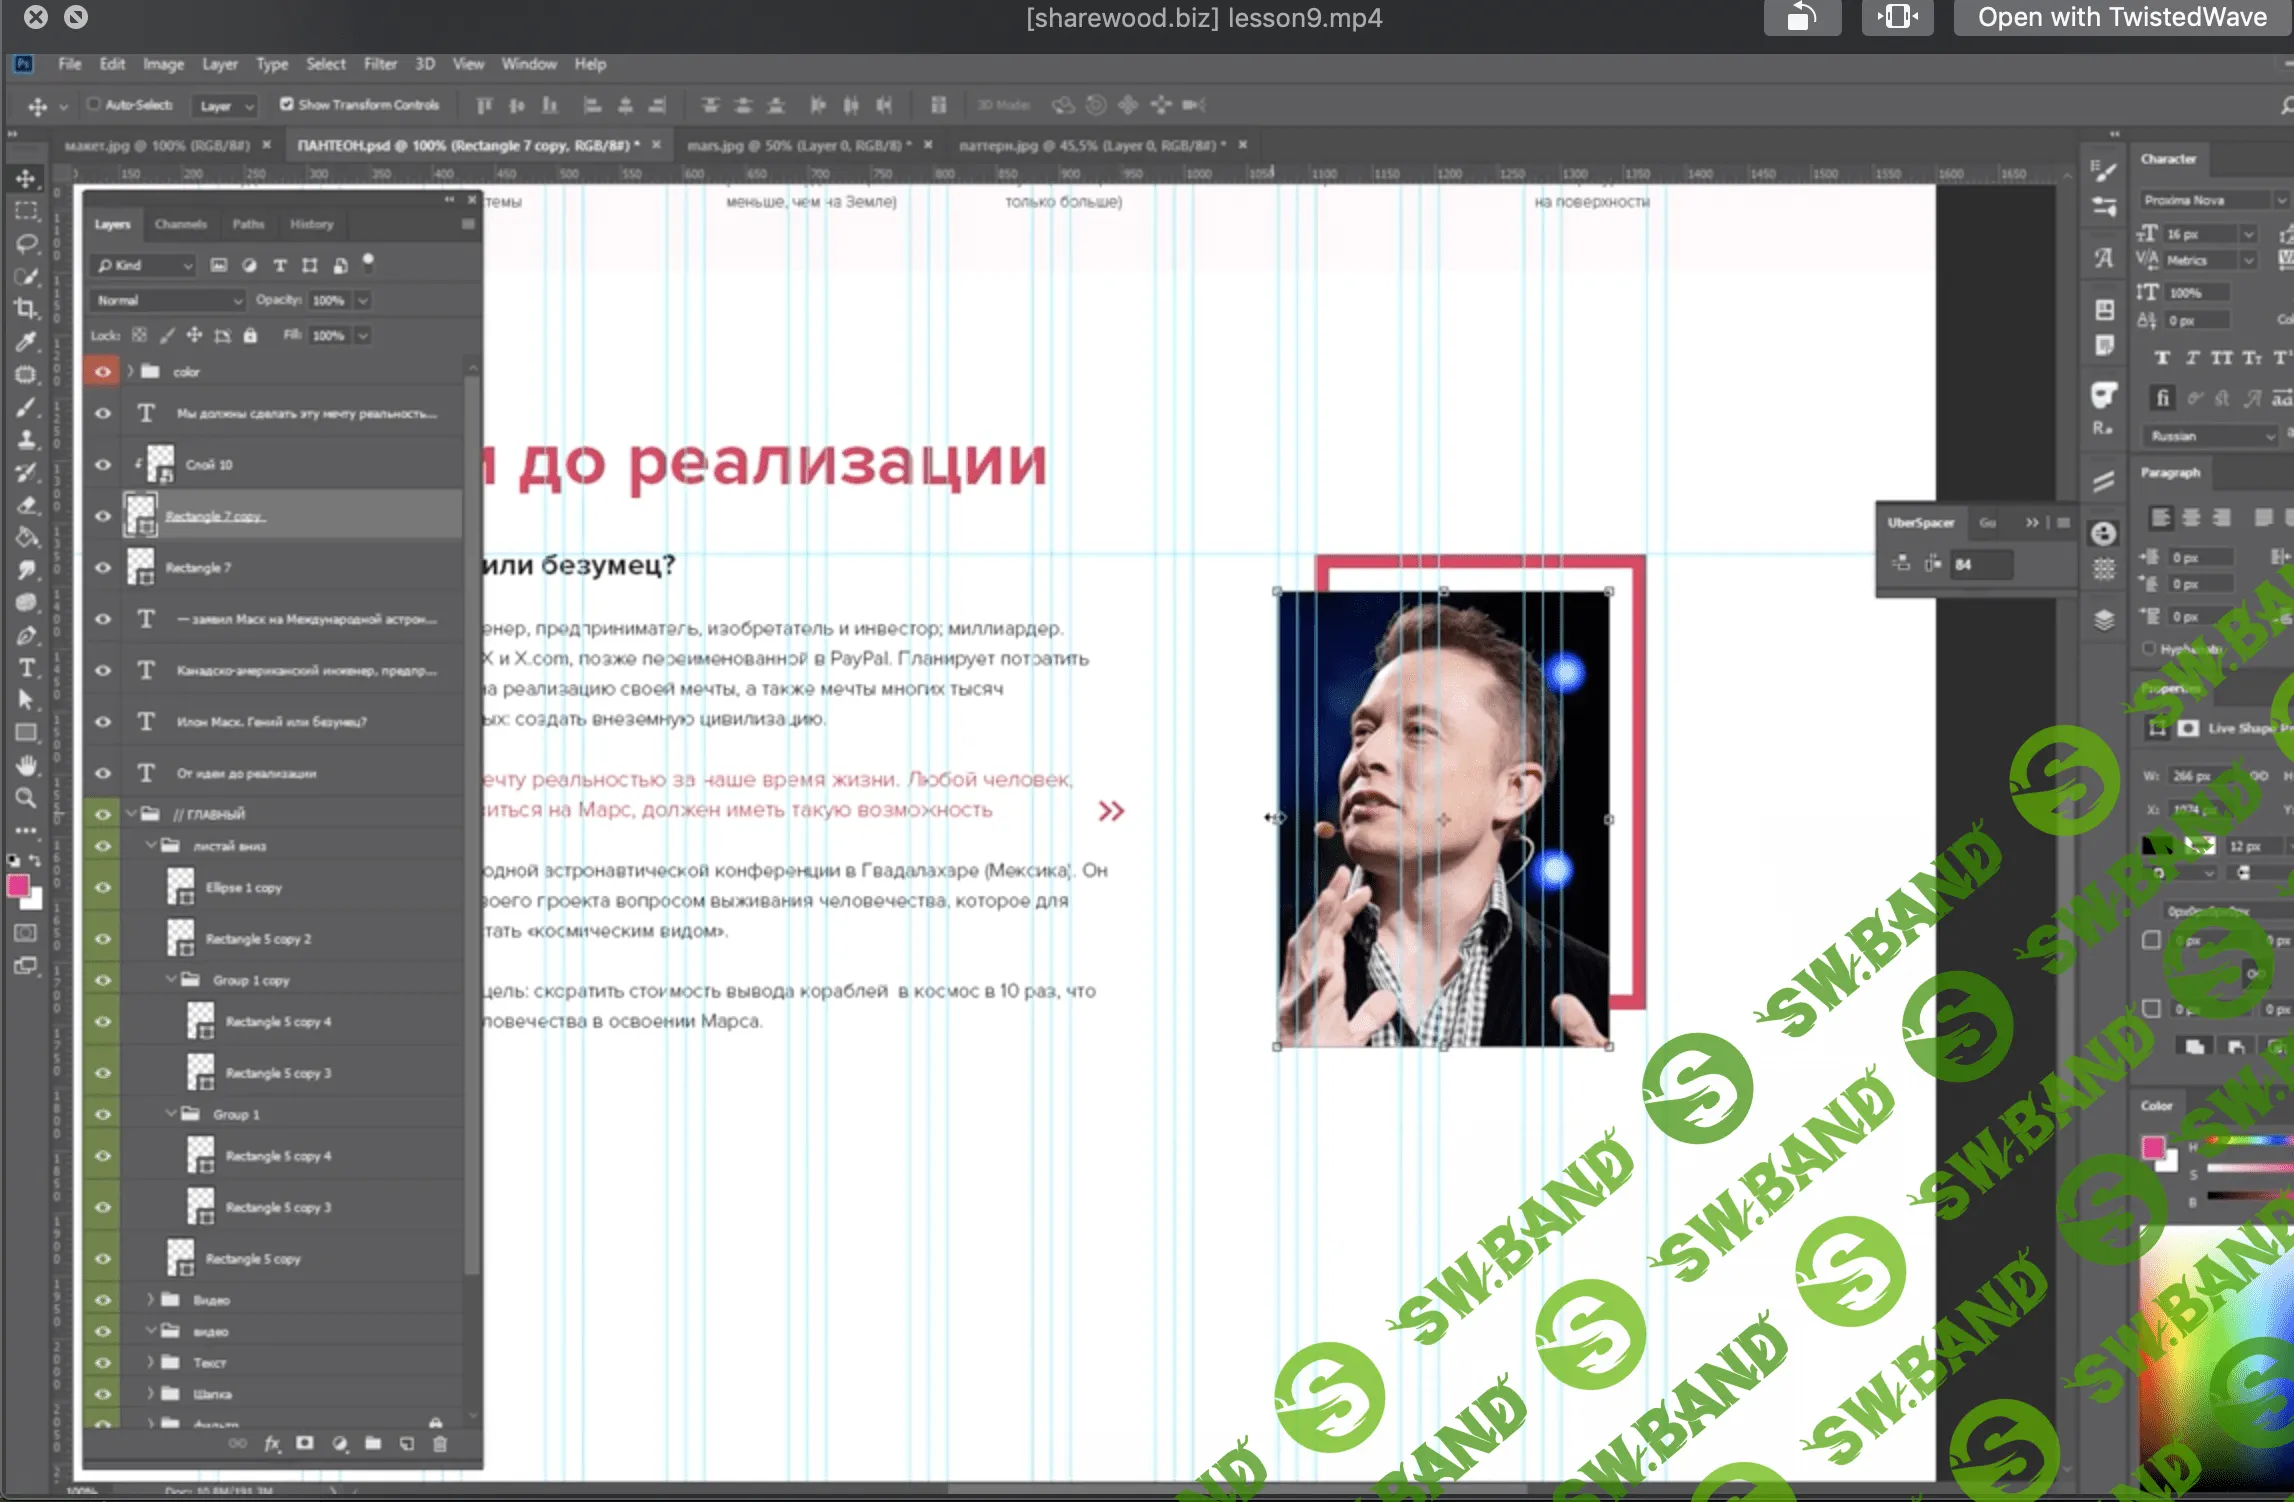Open the Filter menu
Image resolution: width=2294 pixels, height=1502 pixels.
[380, 64]
